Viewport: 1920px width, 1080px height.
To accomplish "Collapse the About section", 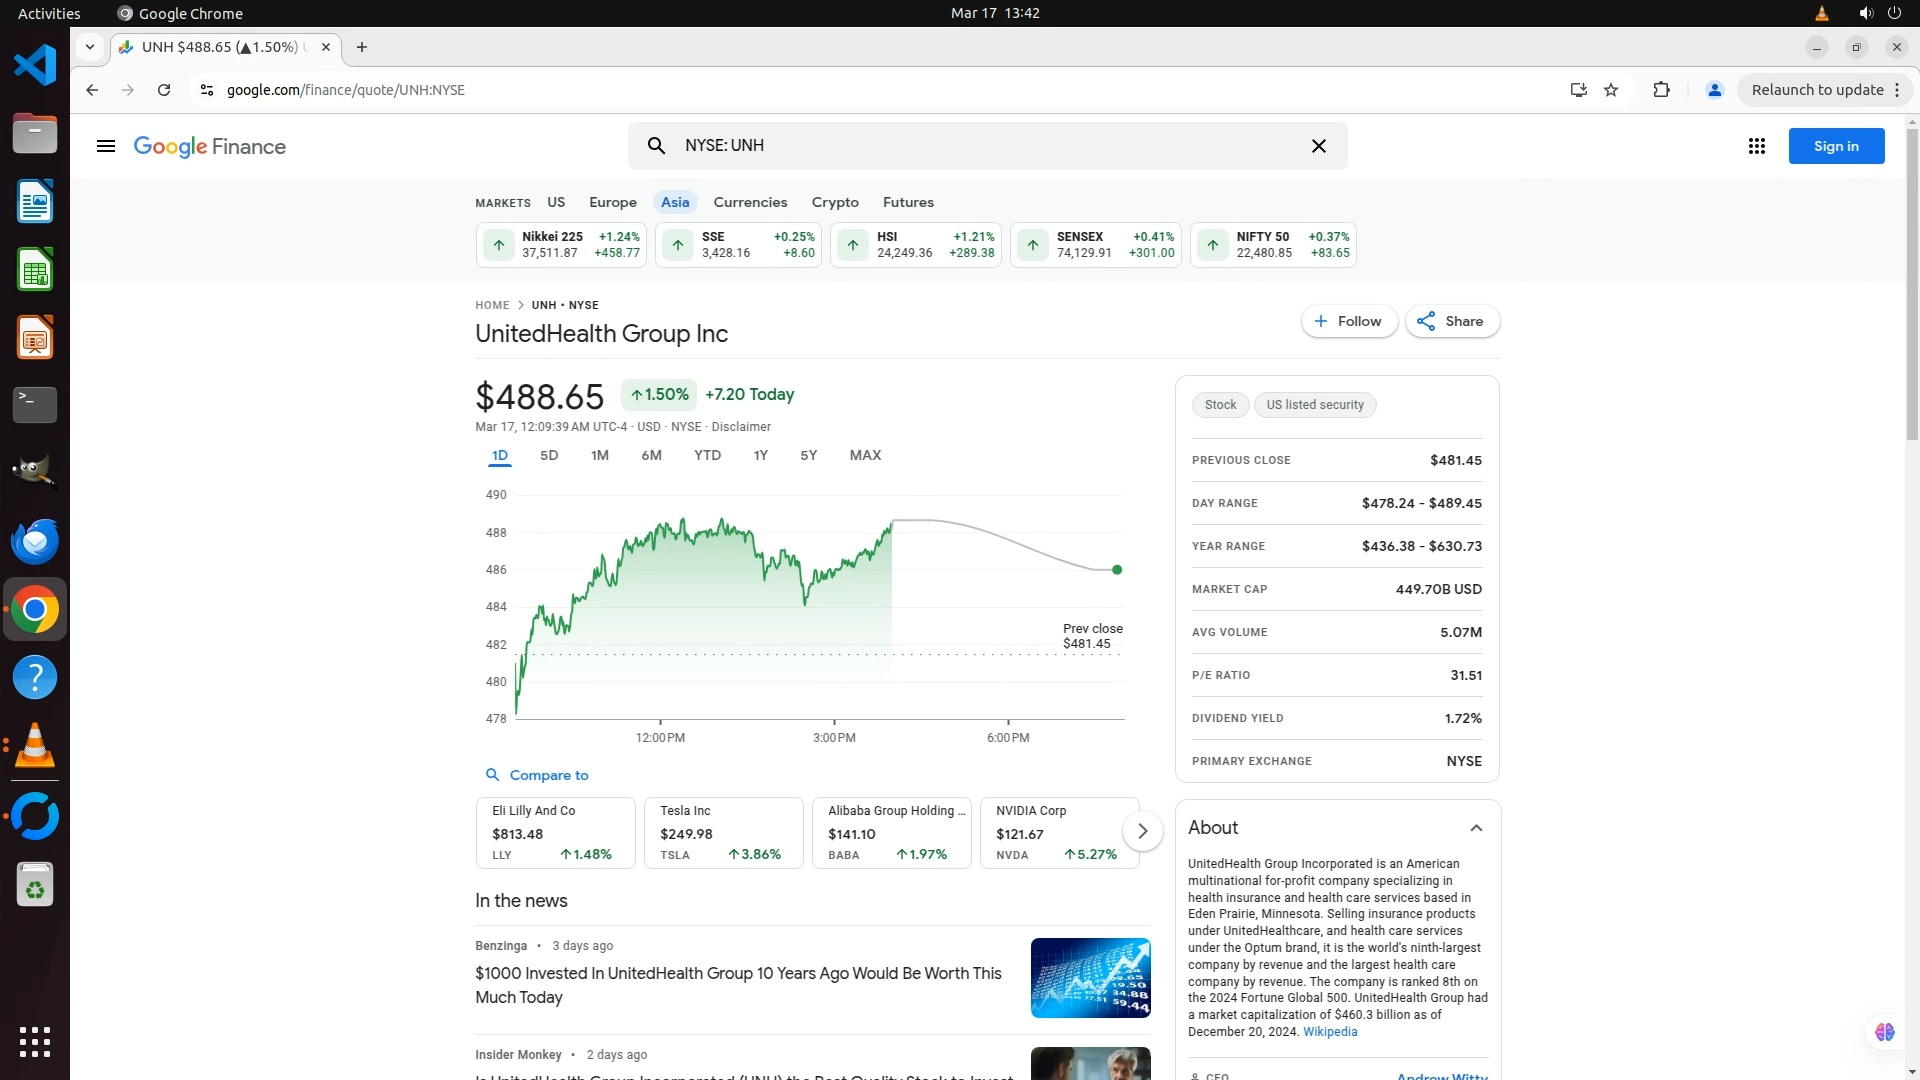I will pyautogui.click(x=1476, y=828).
